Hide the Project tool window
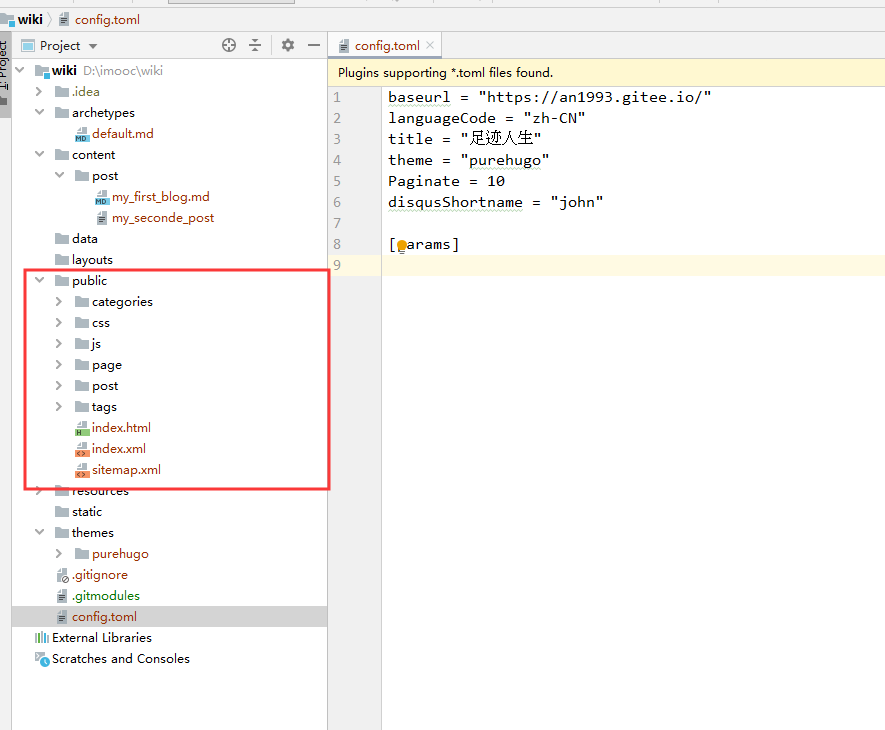The height and width of the screenshot is (730, 885). click(x=314, y=45)
